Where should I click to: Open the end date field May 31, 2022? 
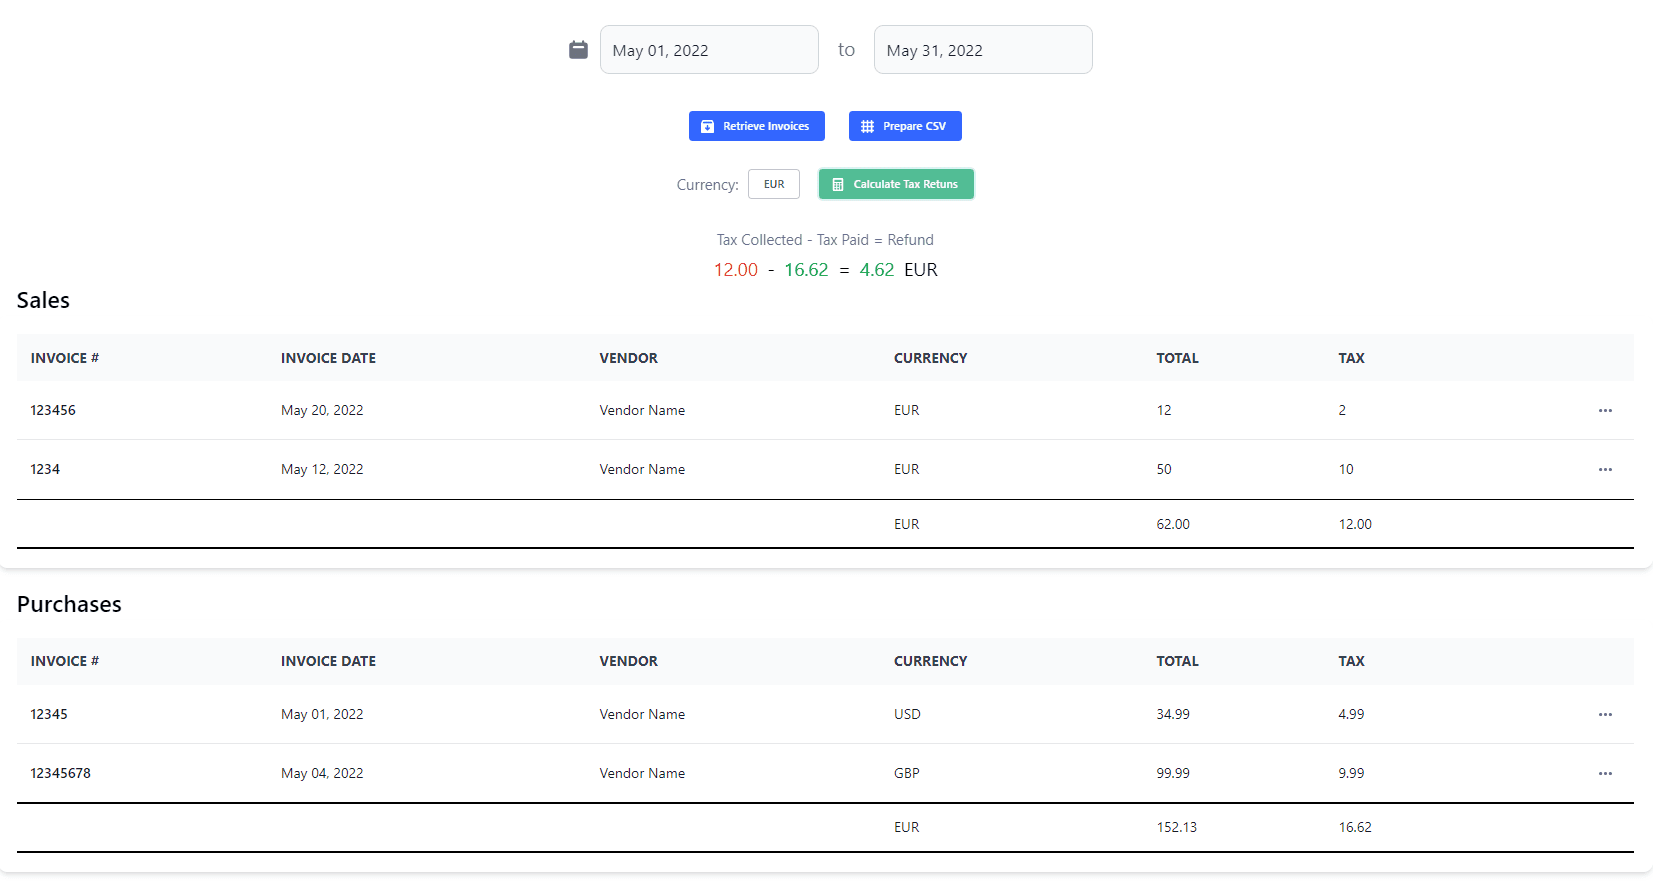983,50
